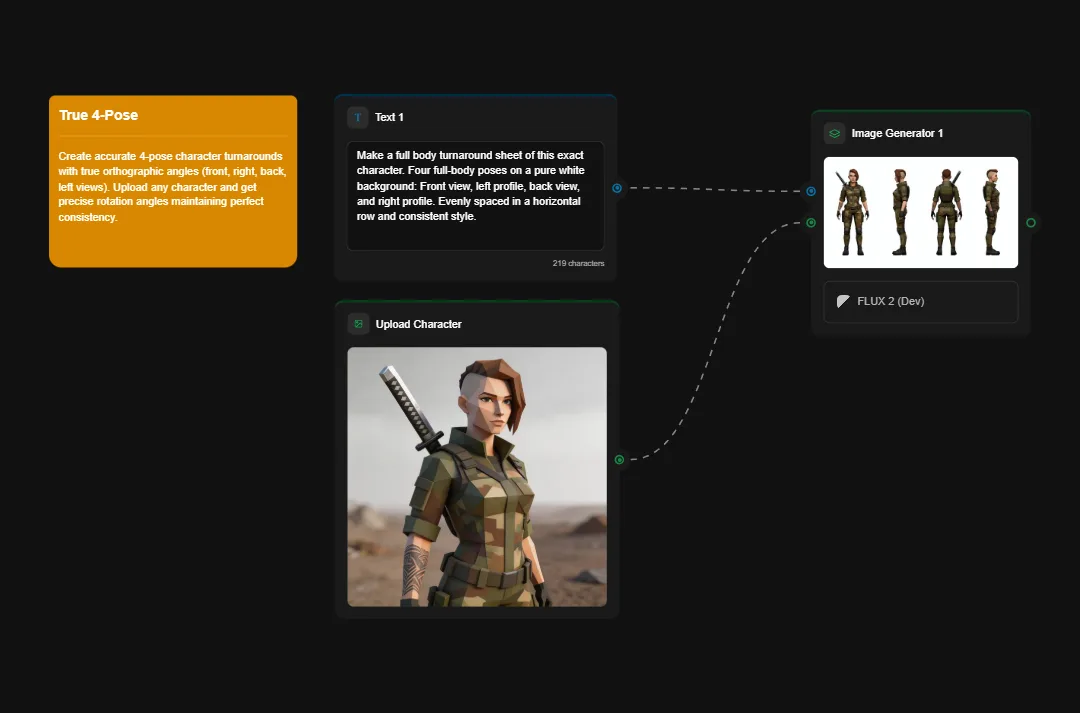Viewport: 1080px width, 713px height.
Task: Click the blue output port of the Text 1 node
Action: (618, 187)
